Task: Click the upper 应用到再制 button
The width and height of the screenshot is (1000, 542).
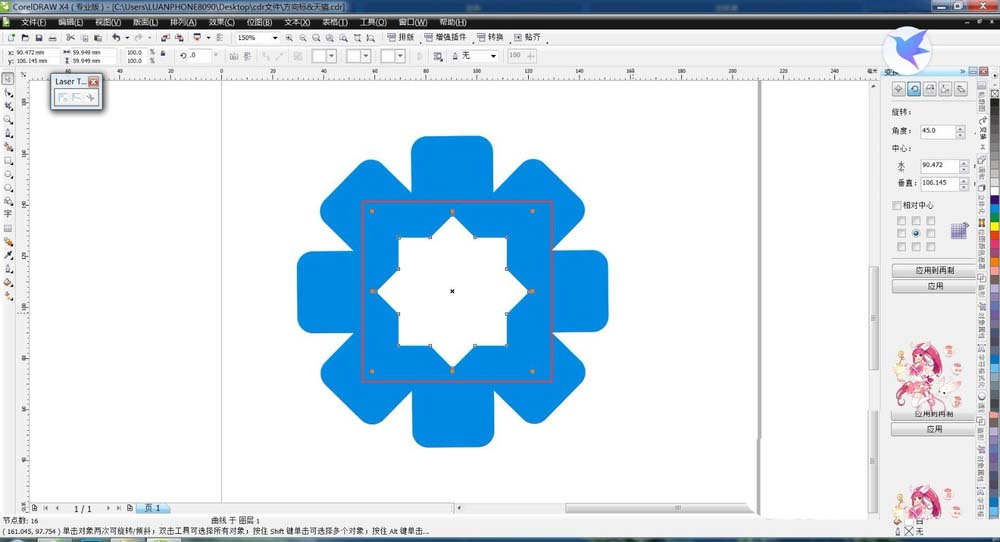Action: [x=933, y=271]
